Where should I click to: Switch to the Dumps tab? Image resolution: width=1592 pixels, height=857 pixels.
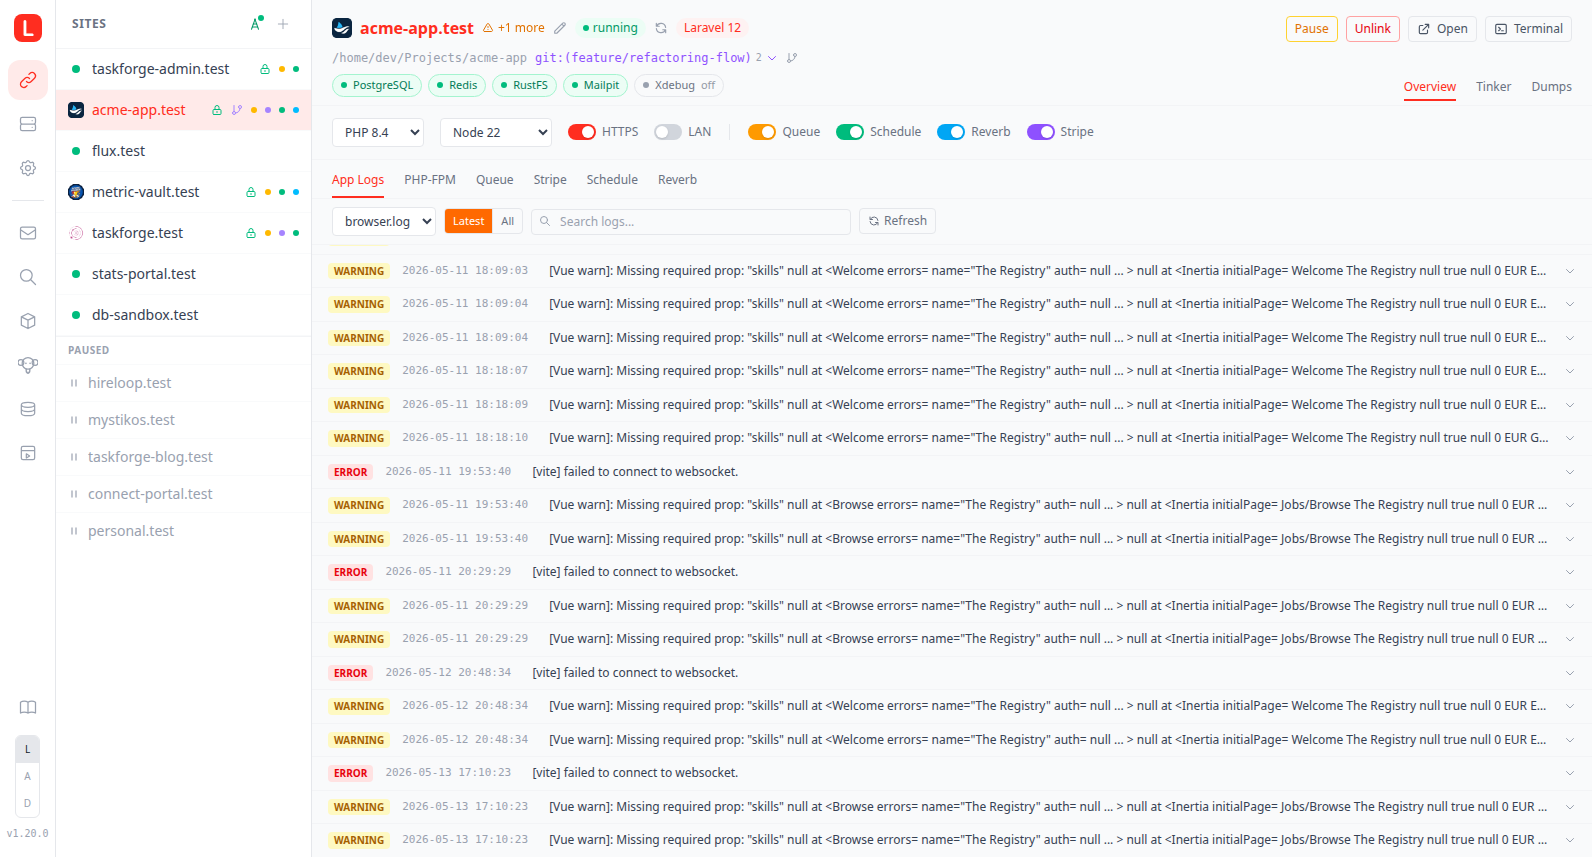pos(1551,87)
